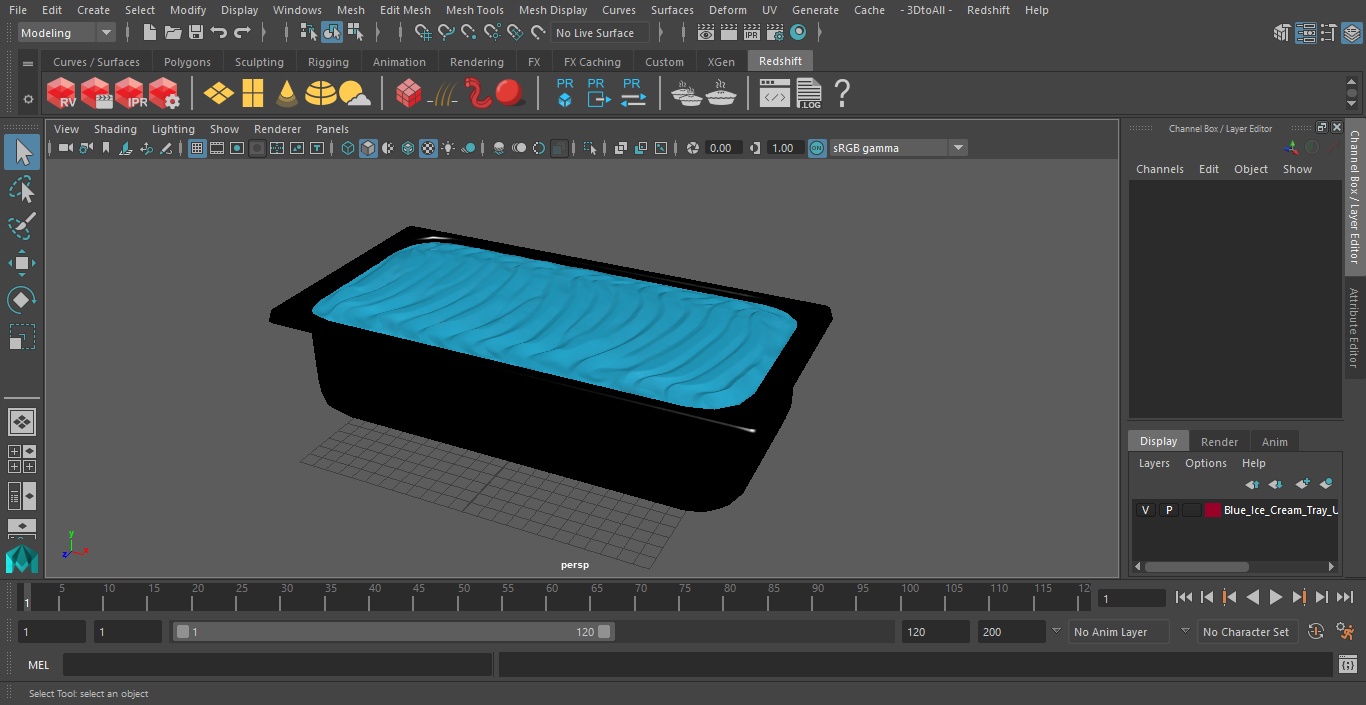This screenshot has height=705, width=1366.
Task: Open Channels menu in Channel Box
Action: click(x=1159, y=169)
